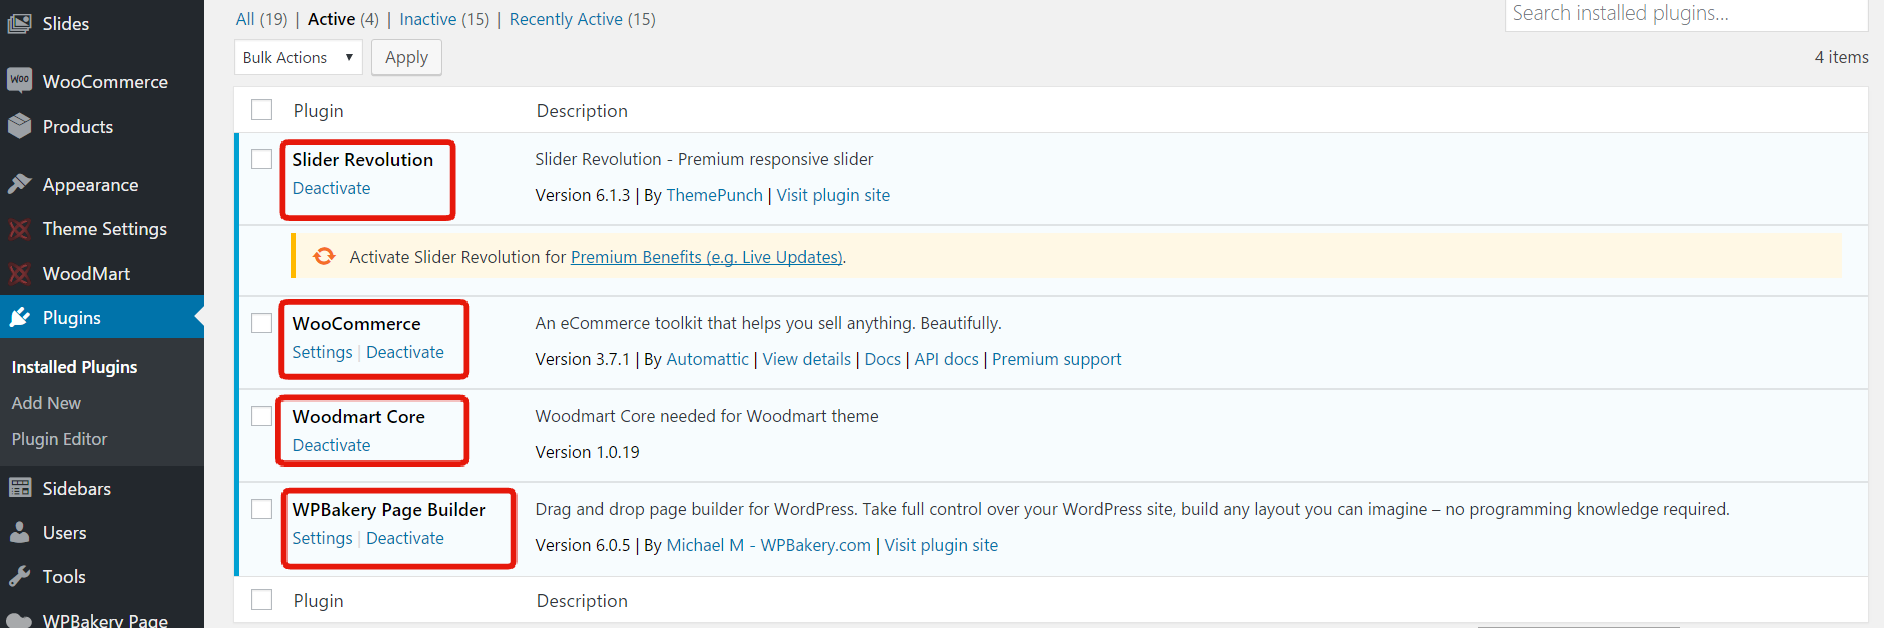
Task: Select the WooCommerce plugin checkbox
Action: tap(262, 323)
